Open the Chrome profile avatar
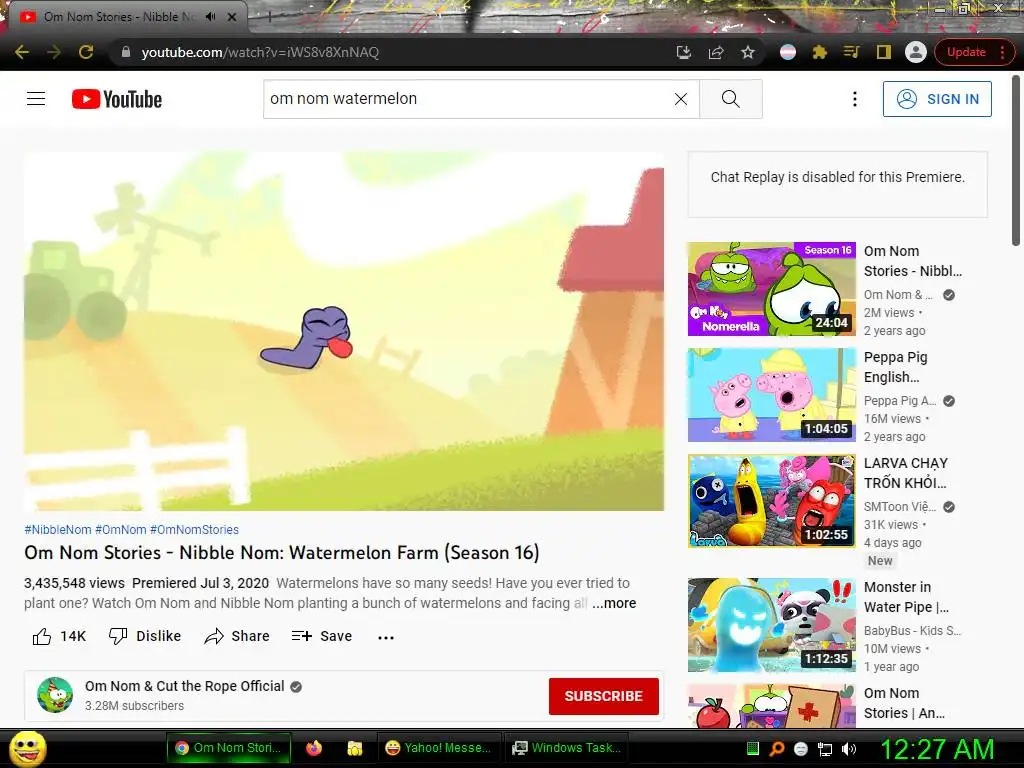The width and height of the screenshot is (1024, 768). point(916,52)
